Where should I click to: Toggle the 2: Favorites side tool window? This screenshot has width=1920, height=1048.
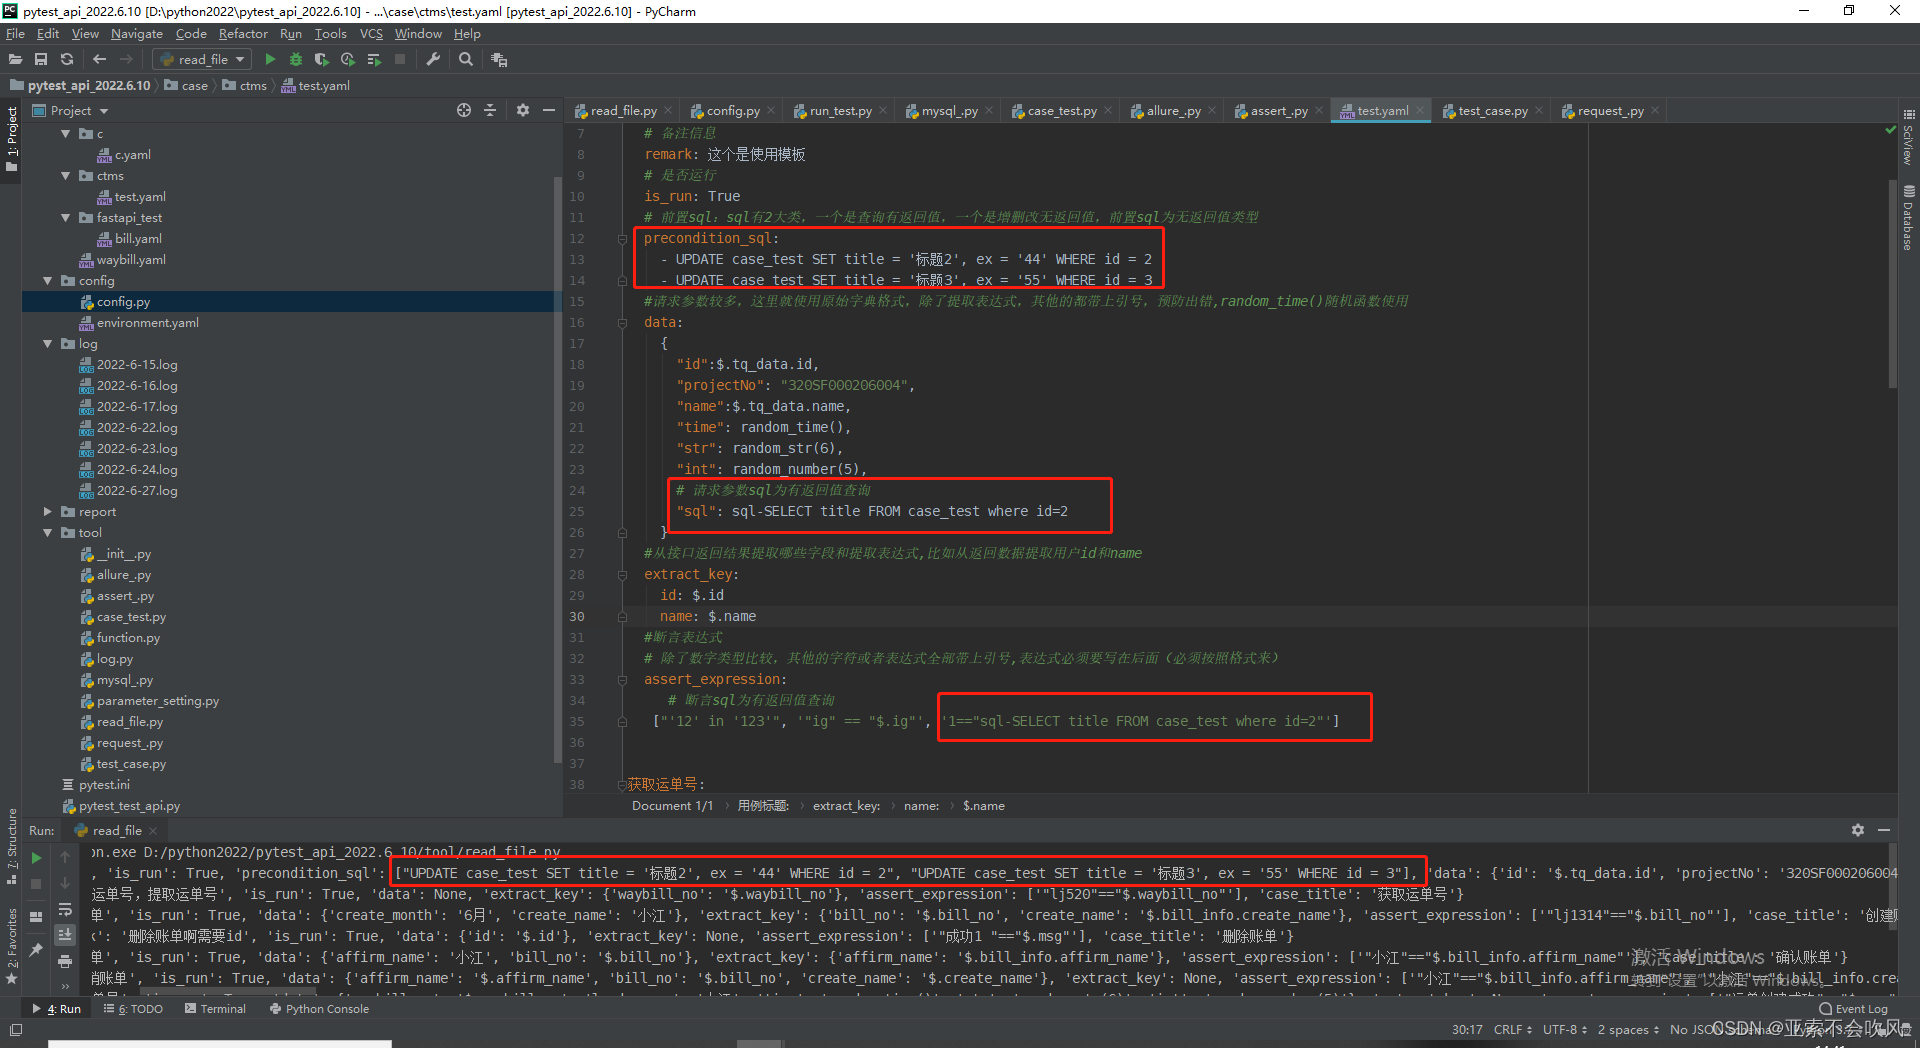(11, 947)
